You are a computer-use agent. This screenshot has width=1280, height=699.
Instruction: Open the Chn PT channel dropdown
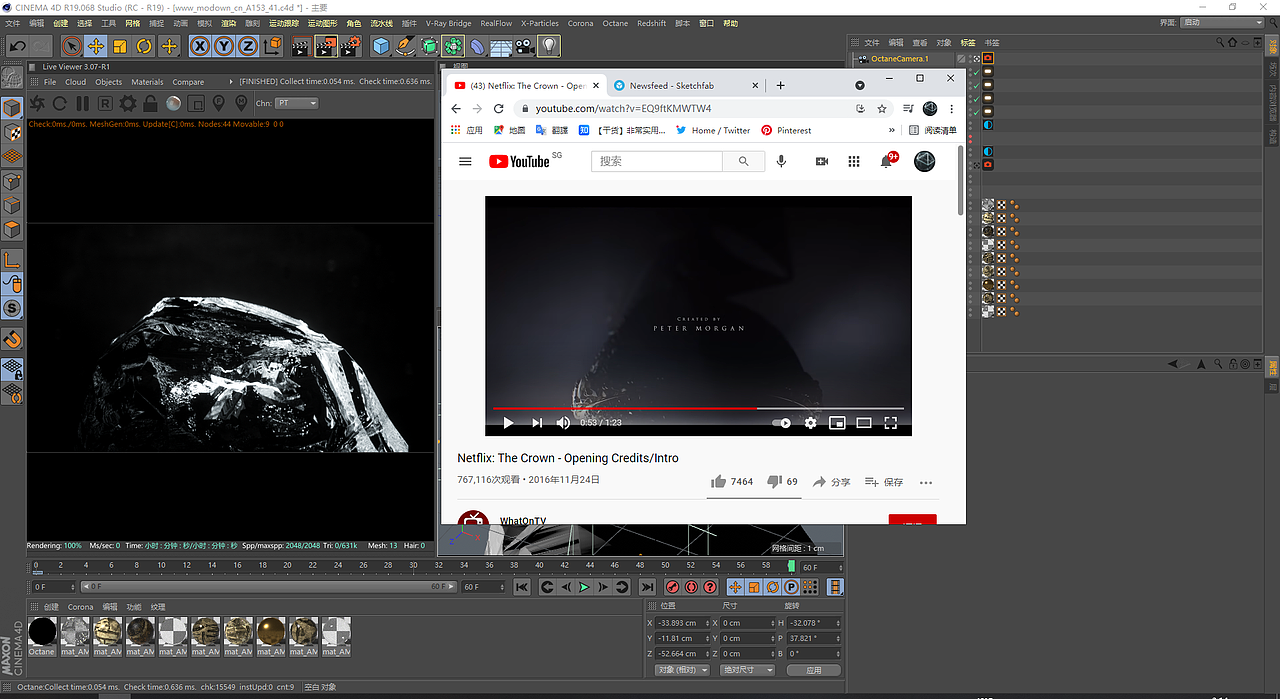click(x=297, y=103)
